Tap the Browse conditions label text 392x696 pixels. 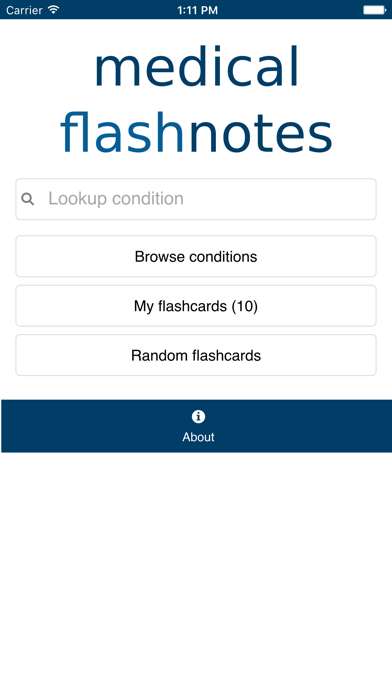(x=196, y=257)
